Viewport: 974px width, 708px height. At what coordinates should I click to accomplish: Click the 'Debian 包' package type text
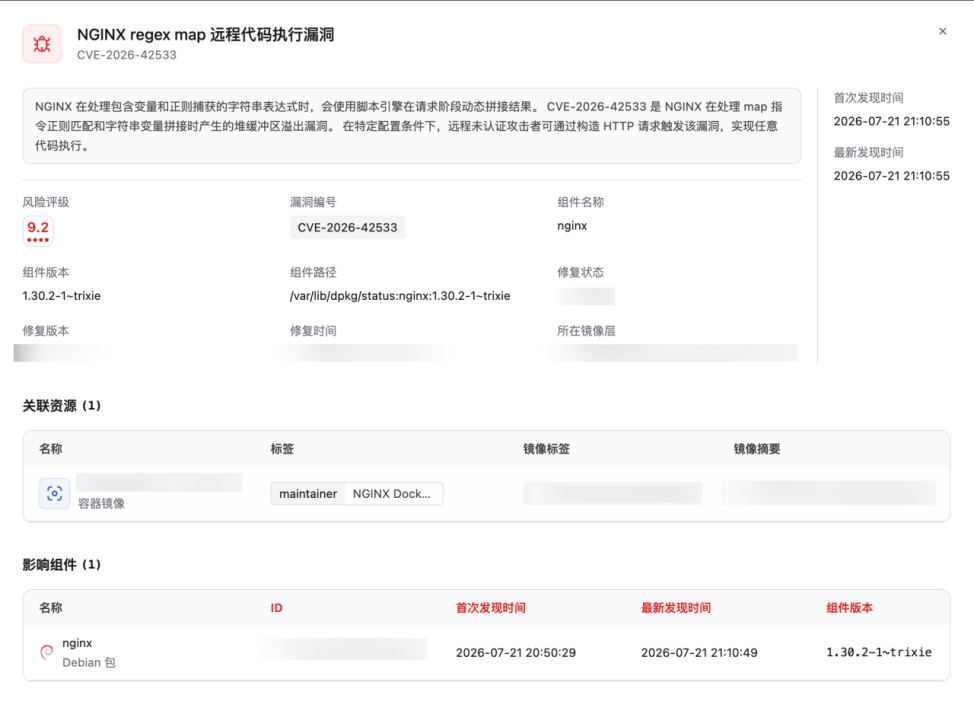pos(89,663)
